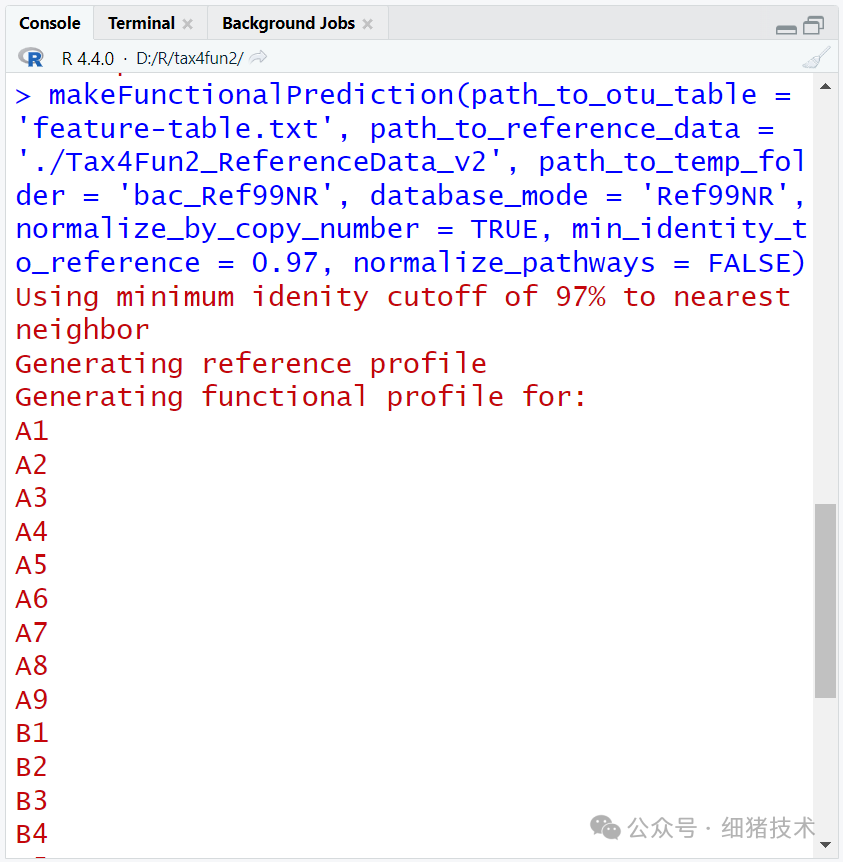Image resolution: width=843 pixels, height=862 pixels.
Task: Click the scrollbar up arrow
Action: (x=827, y=86)
